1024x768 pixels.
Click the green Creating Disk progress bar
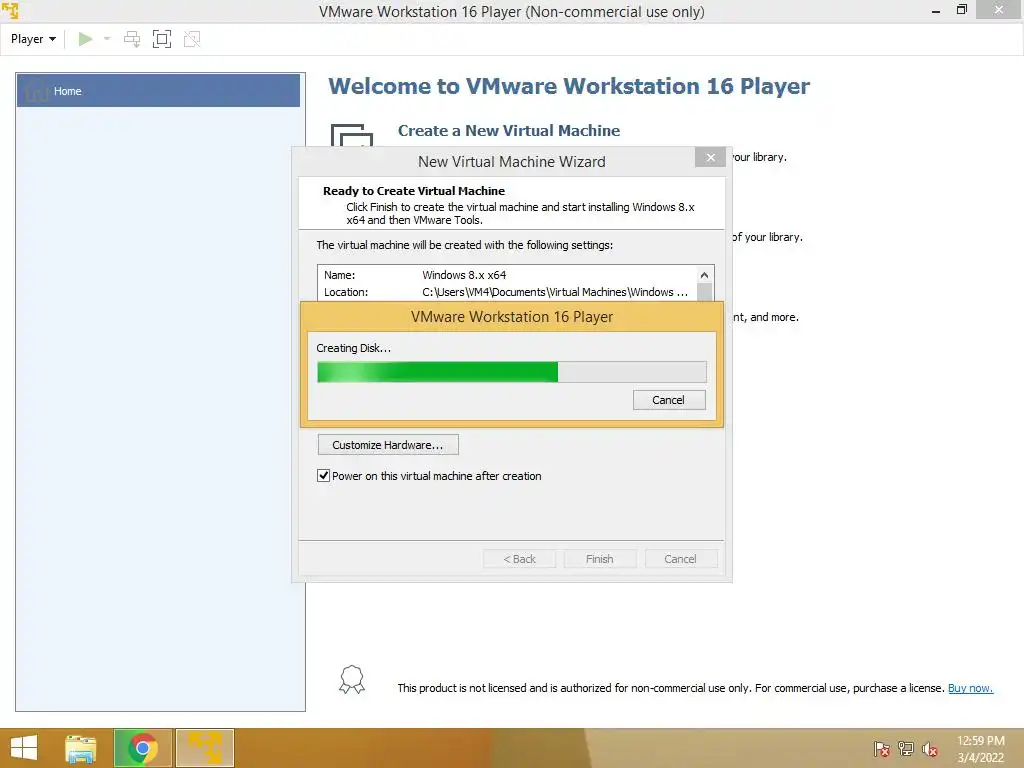pyautogui.click(x=511, y=372)
